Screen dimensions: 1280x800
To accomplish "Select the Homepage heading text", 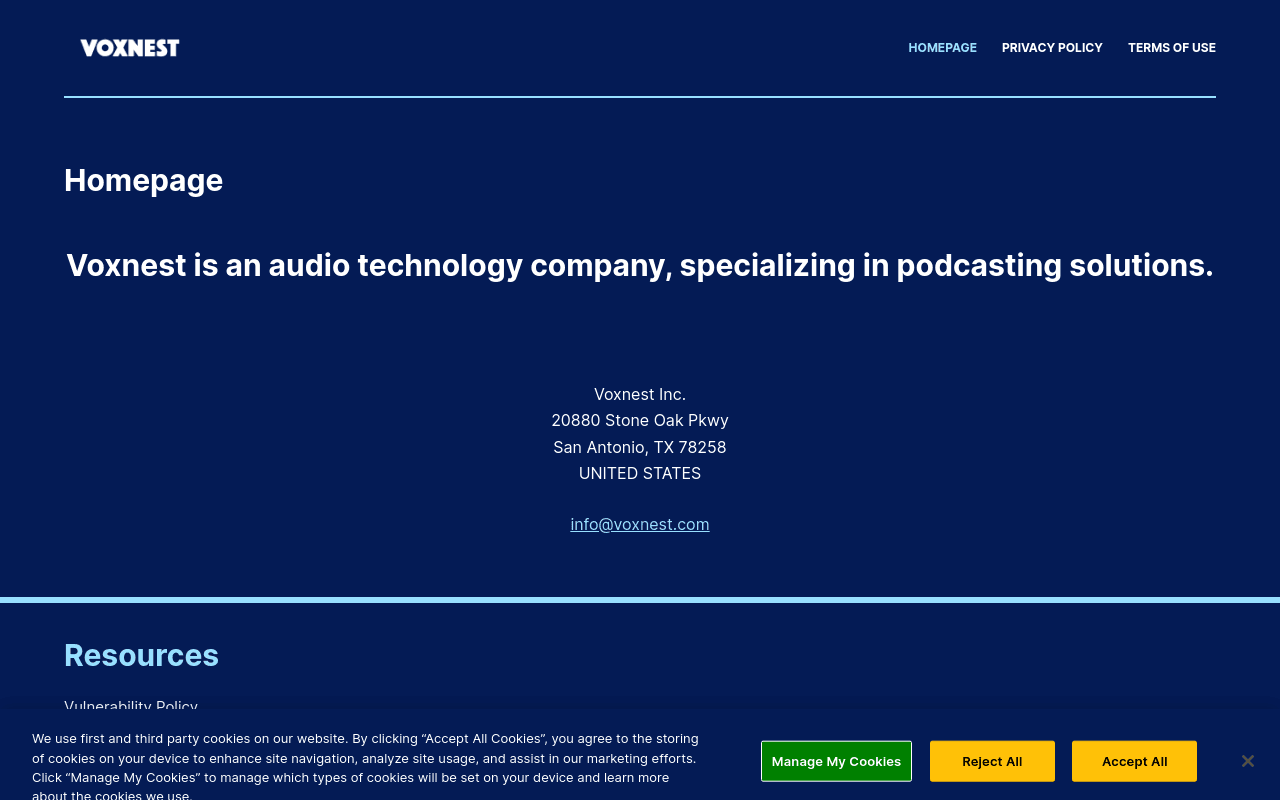I will coord(143,180).
